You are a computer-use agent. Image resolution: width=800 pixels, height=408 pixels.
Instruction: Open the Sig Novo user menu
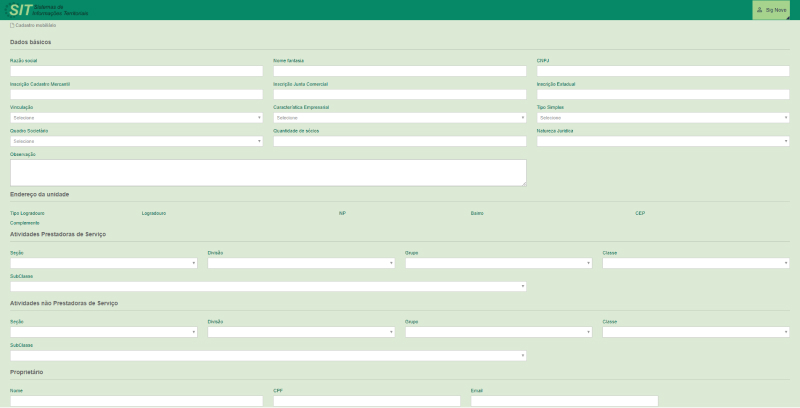coord(774,10)
